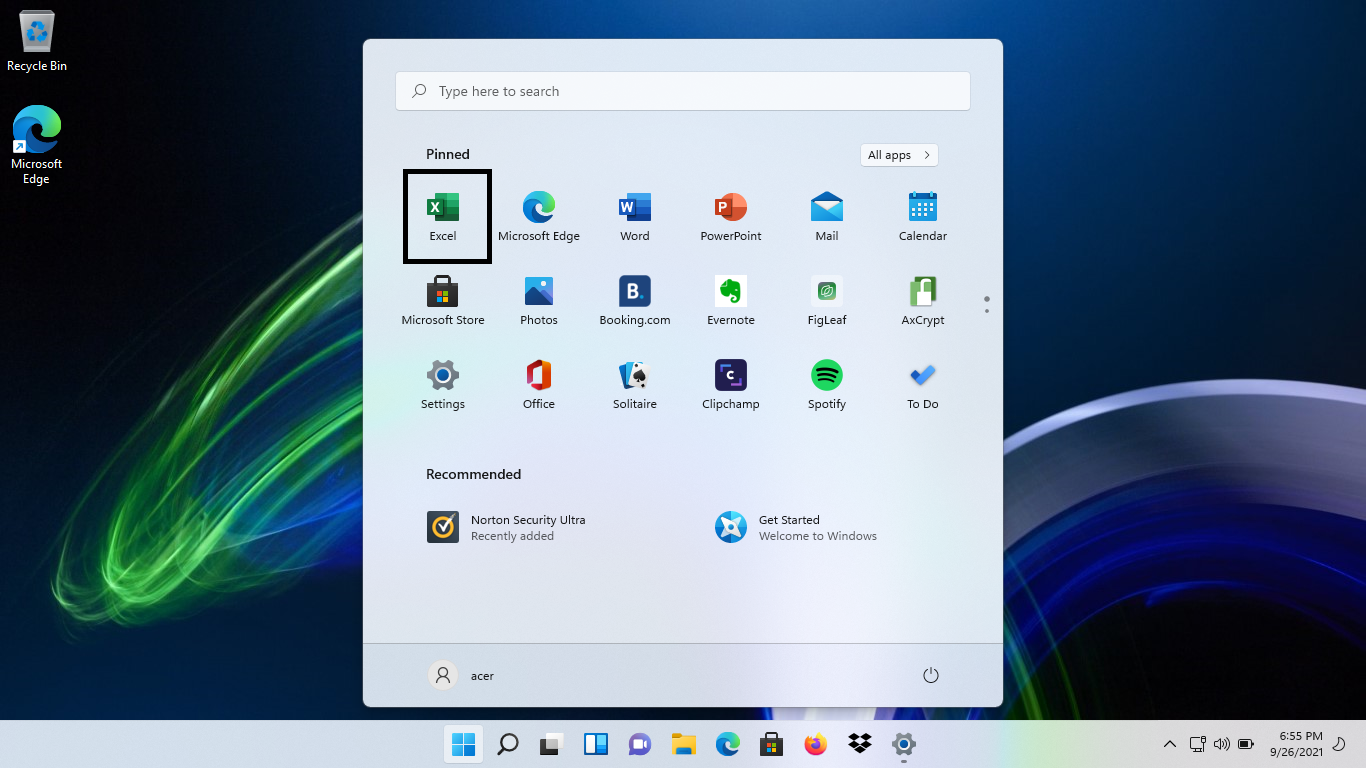Open Solitaire
Viewport: 1366px width, 768px height.
click(635, 385)
